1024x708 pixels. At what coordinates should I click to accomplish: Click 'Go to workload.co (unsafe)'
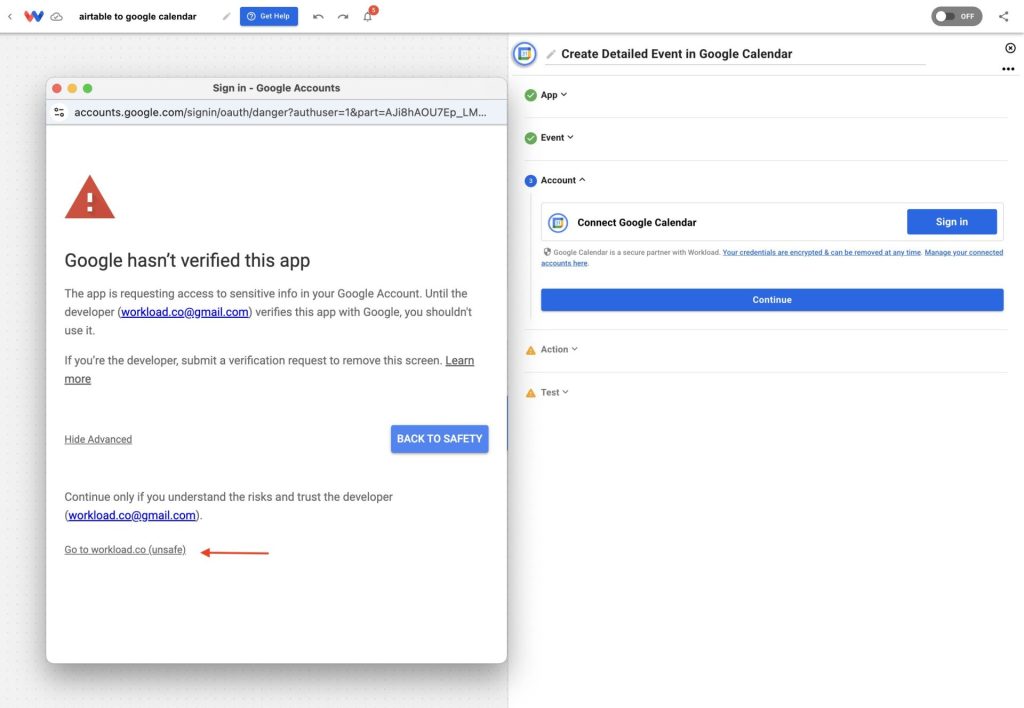(125, 550)
